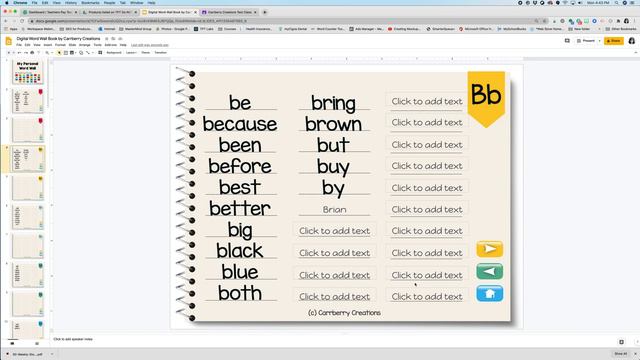Select the text box tool
Image resolution: width=640 pixels, height=360 pixels.
(x=66, y=53)
